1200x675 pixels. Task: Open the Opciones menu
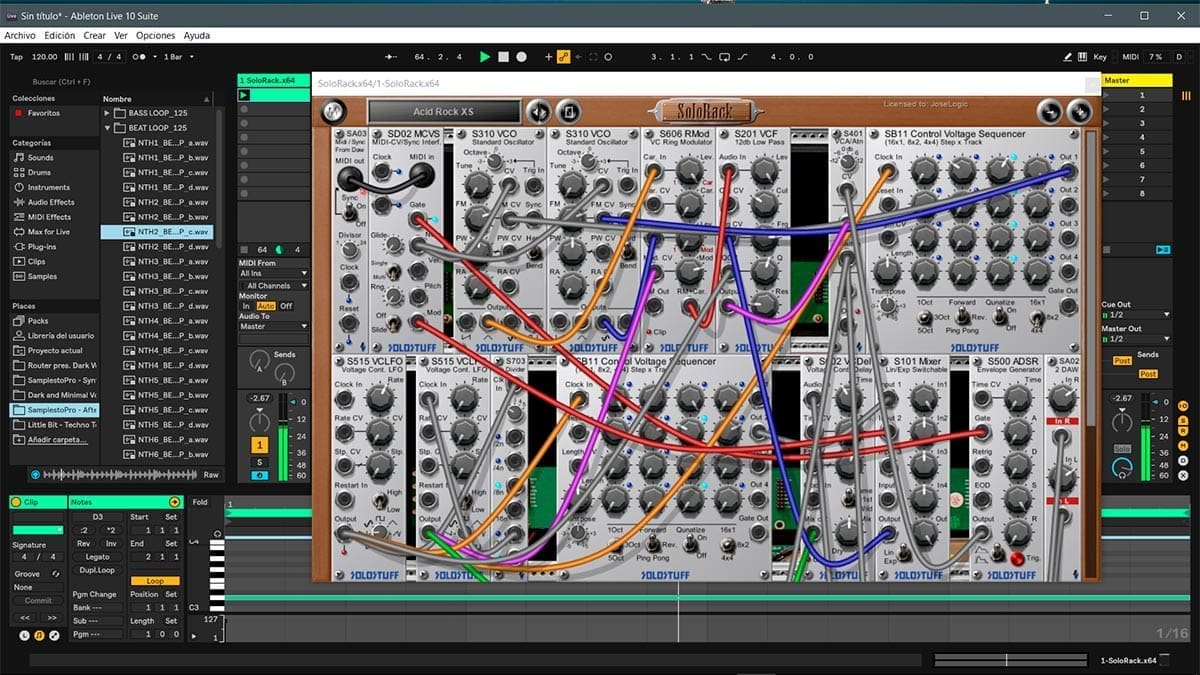point(155,35)
